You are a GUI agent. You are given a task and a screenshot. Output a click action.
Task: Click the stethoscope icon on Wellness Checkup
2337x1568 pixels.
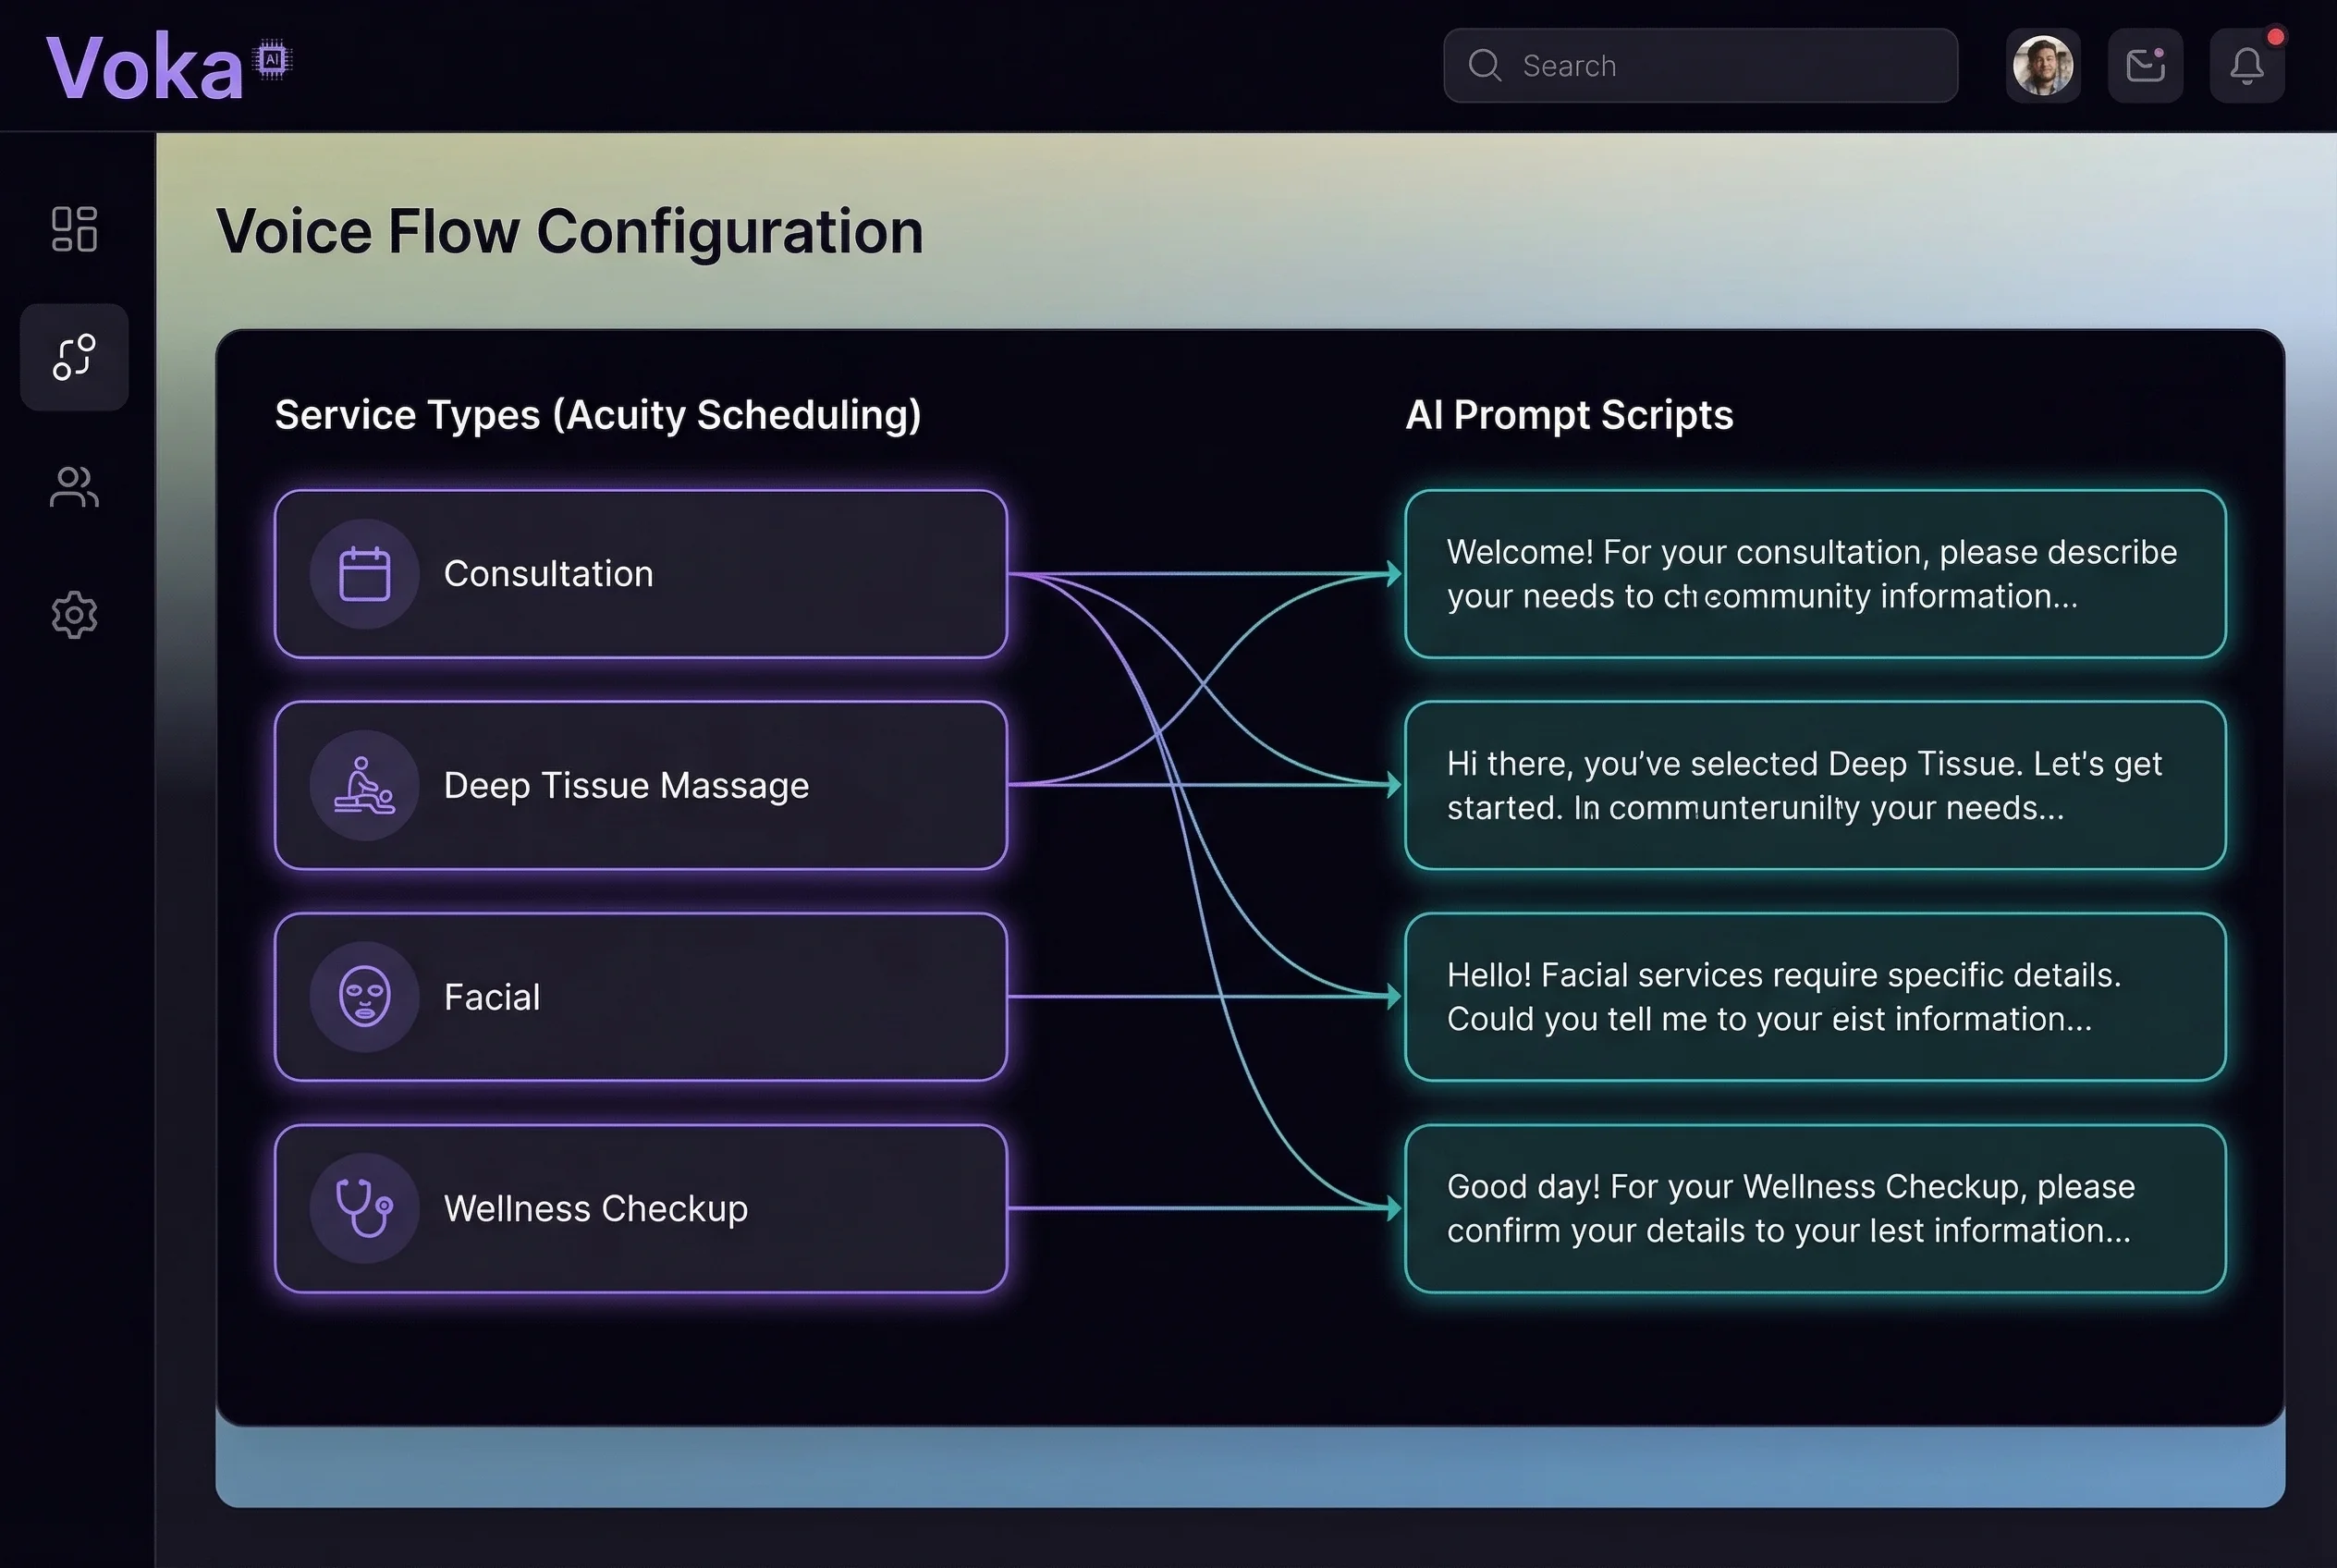[x=364, y=1208]
